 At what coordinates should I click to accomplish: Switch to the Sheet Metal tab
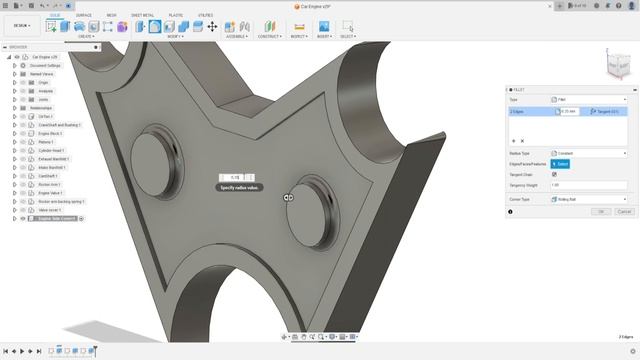click(142, 15)
